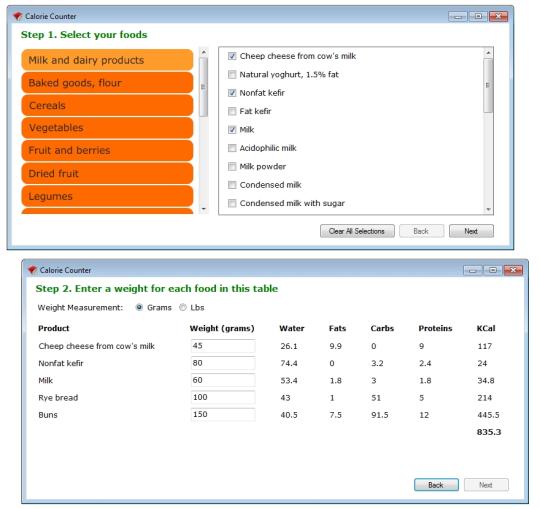Viewport: 540px width, 509px height.
Task: Minimize the Step 1 window
Action: 458,16
